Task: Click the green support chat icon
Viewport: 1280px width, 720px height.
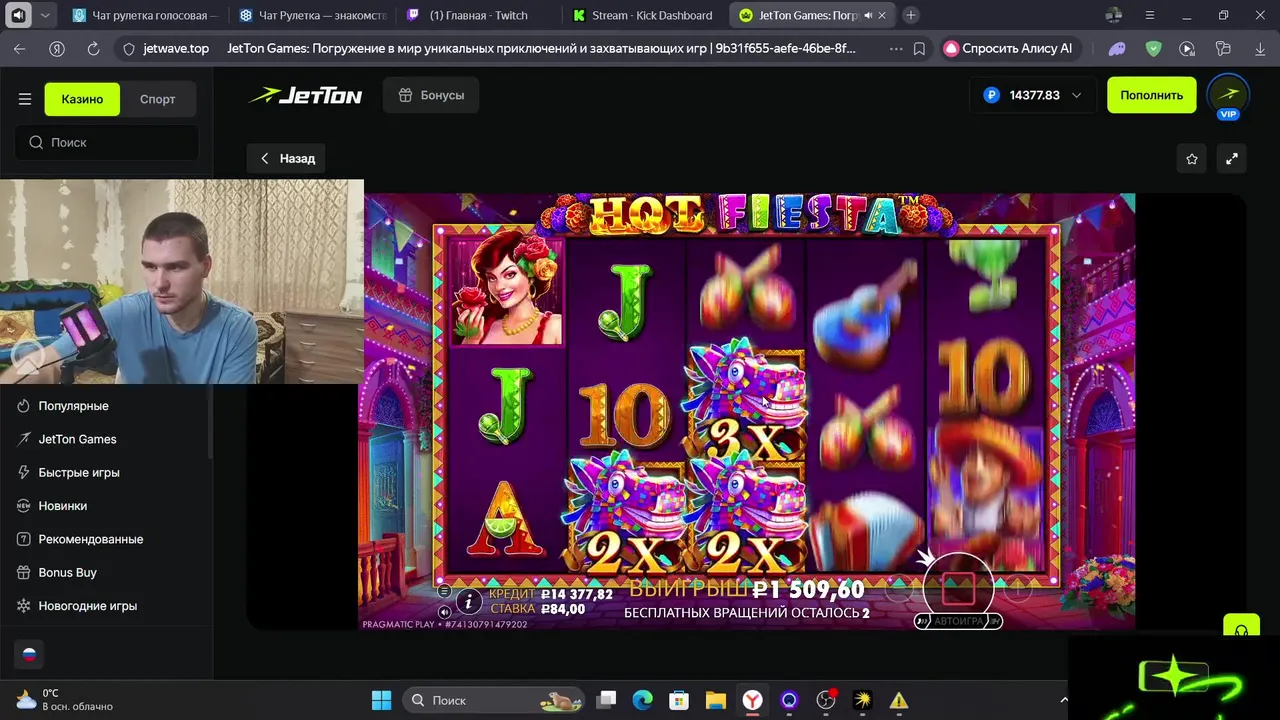Action: coord(1241,627)
